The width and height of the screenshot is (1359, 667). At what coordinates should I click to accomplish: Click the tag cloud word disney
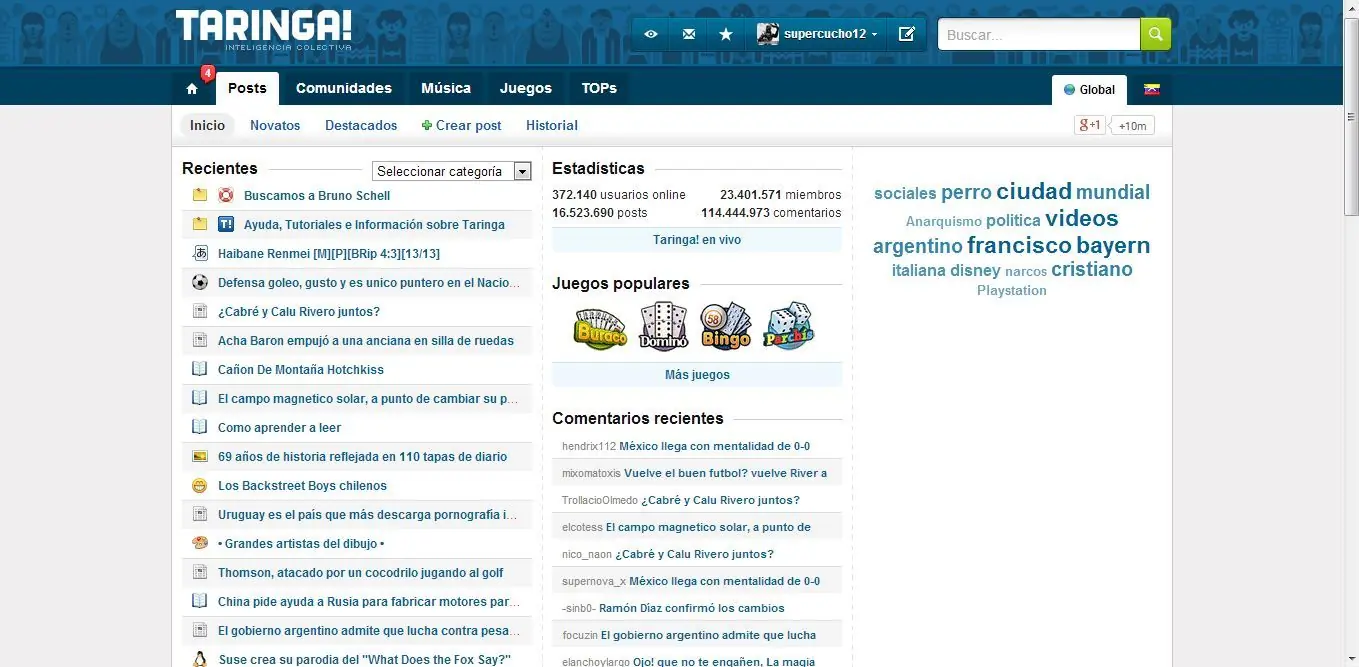click(x=975, y=270)
